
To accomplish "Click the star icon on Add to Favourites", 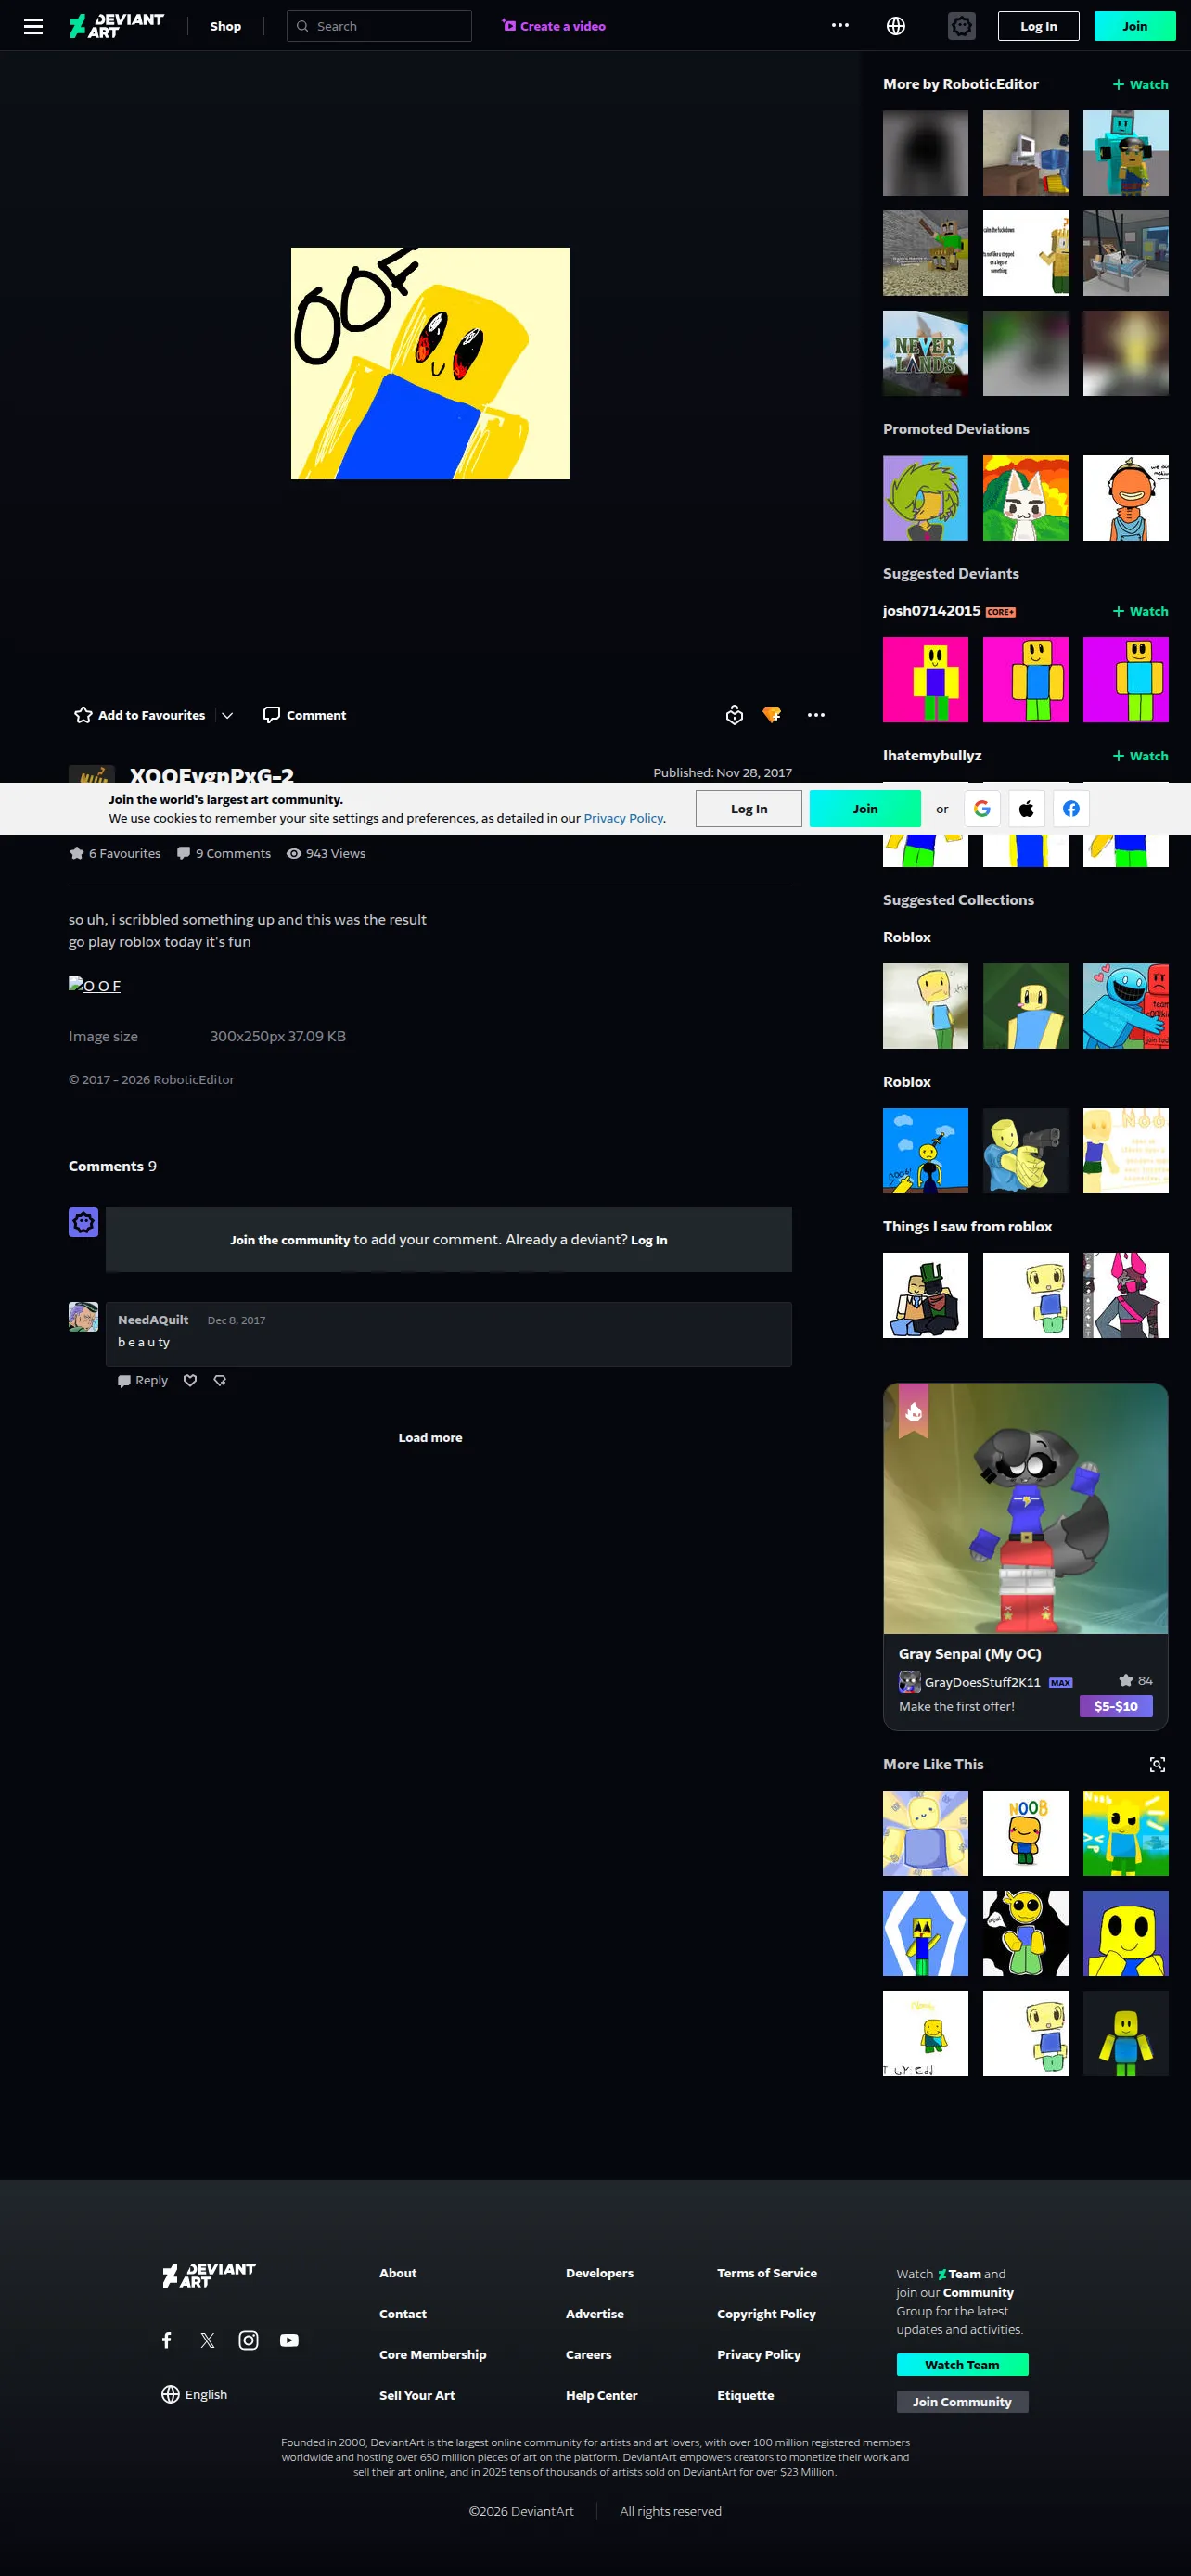I will click(83, 715).
